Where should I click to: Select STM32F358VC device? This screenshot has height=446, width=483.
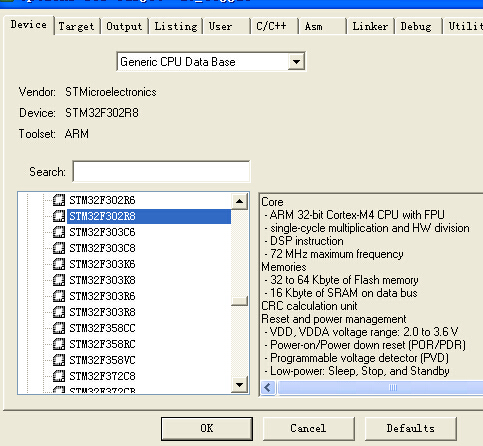[x=102, y=360]
